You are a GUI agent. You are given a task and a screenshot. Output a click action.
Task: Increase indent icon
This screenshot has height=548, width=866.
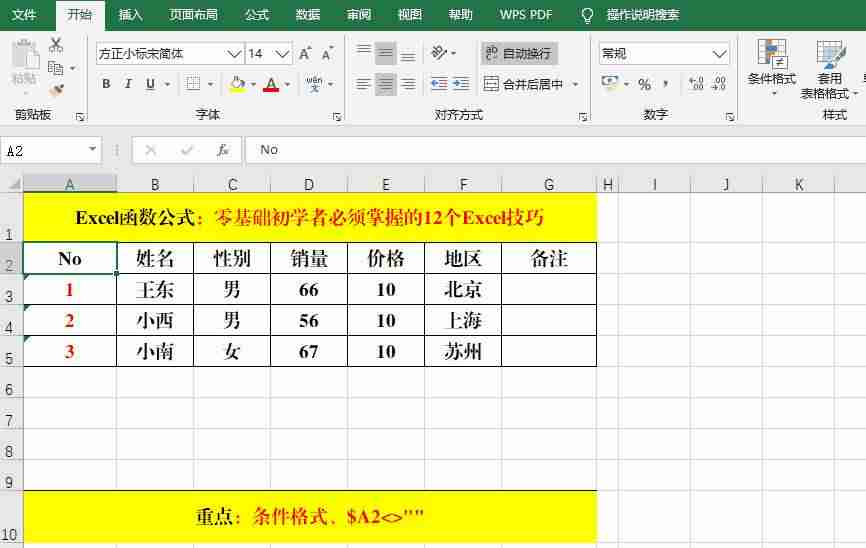pyautogui.click(x=461, y=84)
